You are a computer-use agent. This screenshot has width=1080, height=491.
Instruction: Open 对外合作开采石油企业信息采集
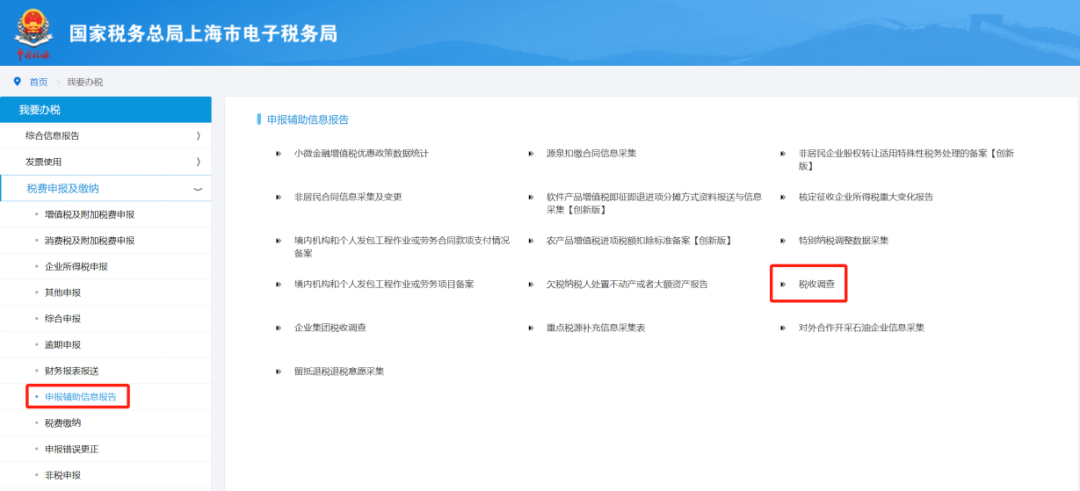point(861,328)
